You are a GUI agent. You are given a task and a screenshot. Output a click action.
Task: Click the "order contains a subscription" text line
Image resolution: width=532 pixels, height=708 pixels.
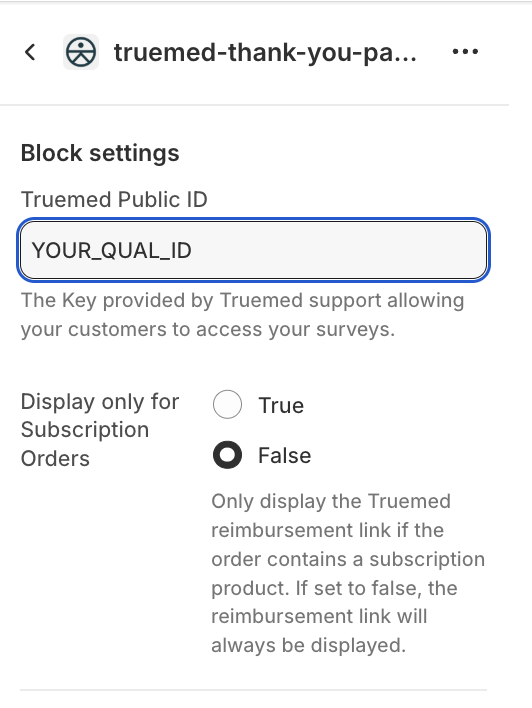click(x=348, y=559)
